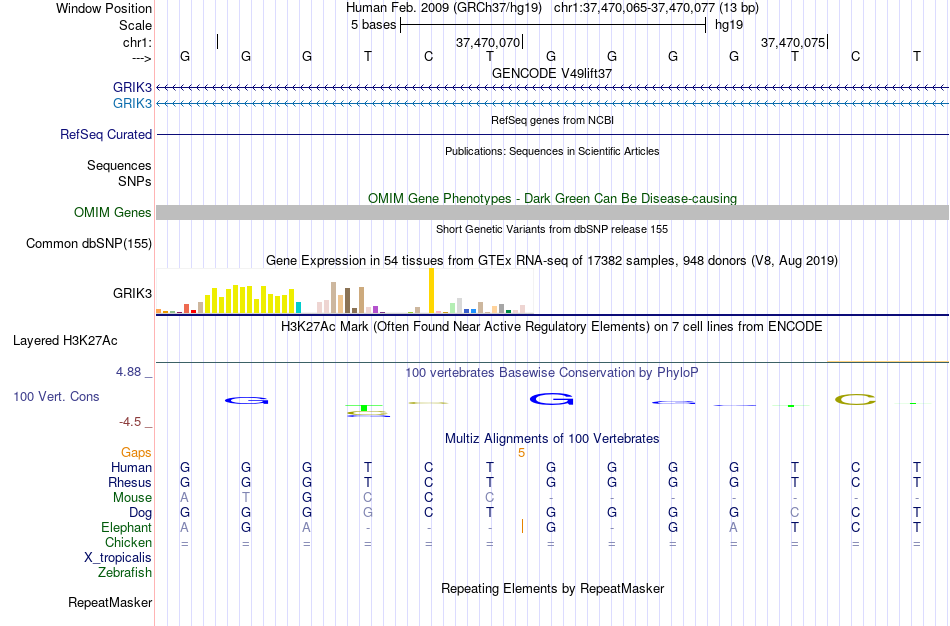The image size is (950, 626).
Task: Click the OMIM Genes label
Action: point(113,213)
